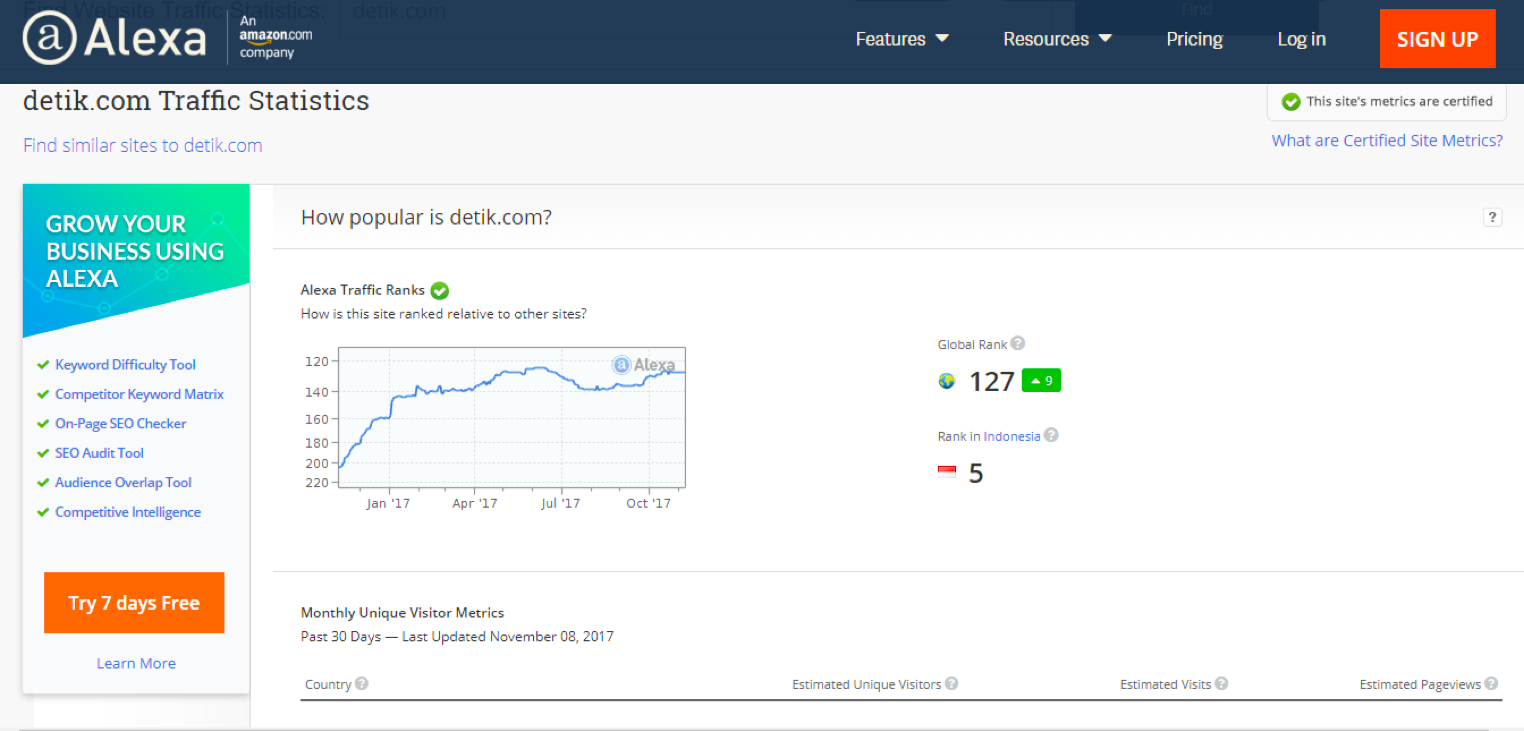Click the traffic rank history chart

(x=511, y=417)
